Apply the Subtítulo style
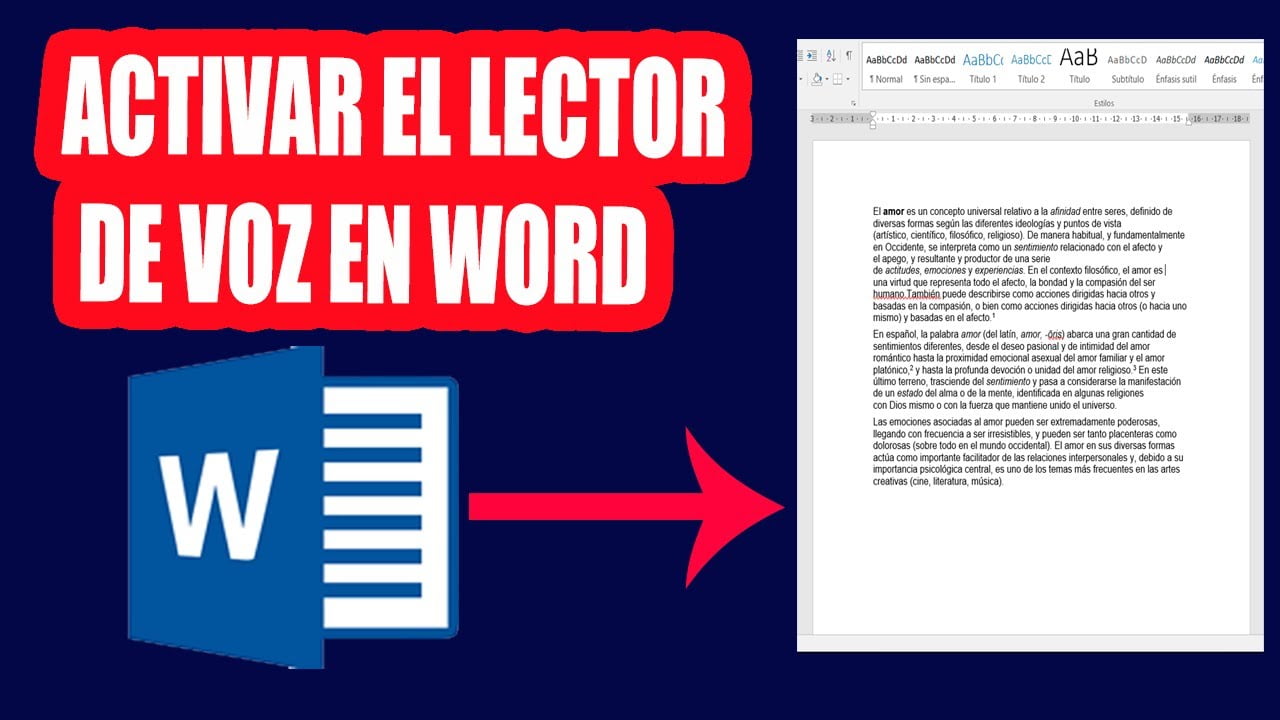Image resolution: width=1280 pixels, height=720 pixels. tap(1127, 68)
